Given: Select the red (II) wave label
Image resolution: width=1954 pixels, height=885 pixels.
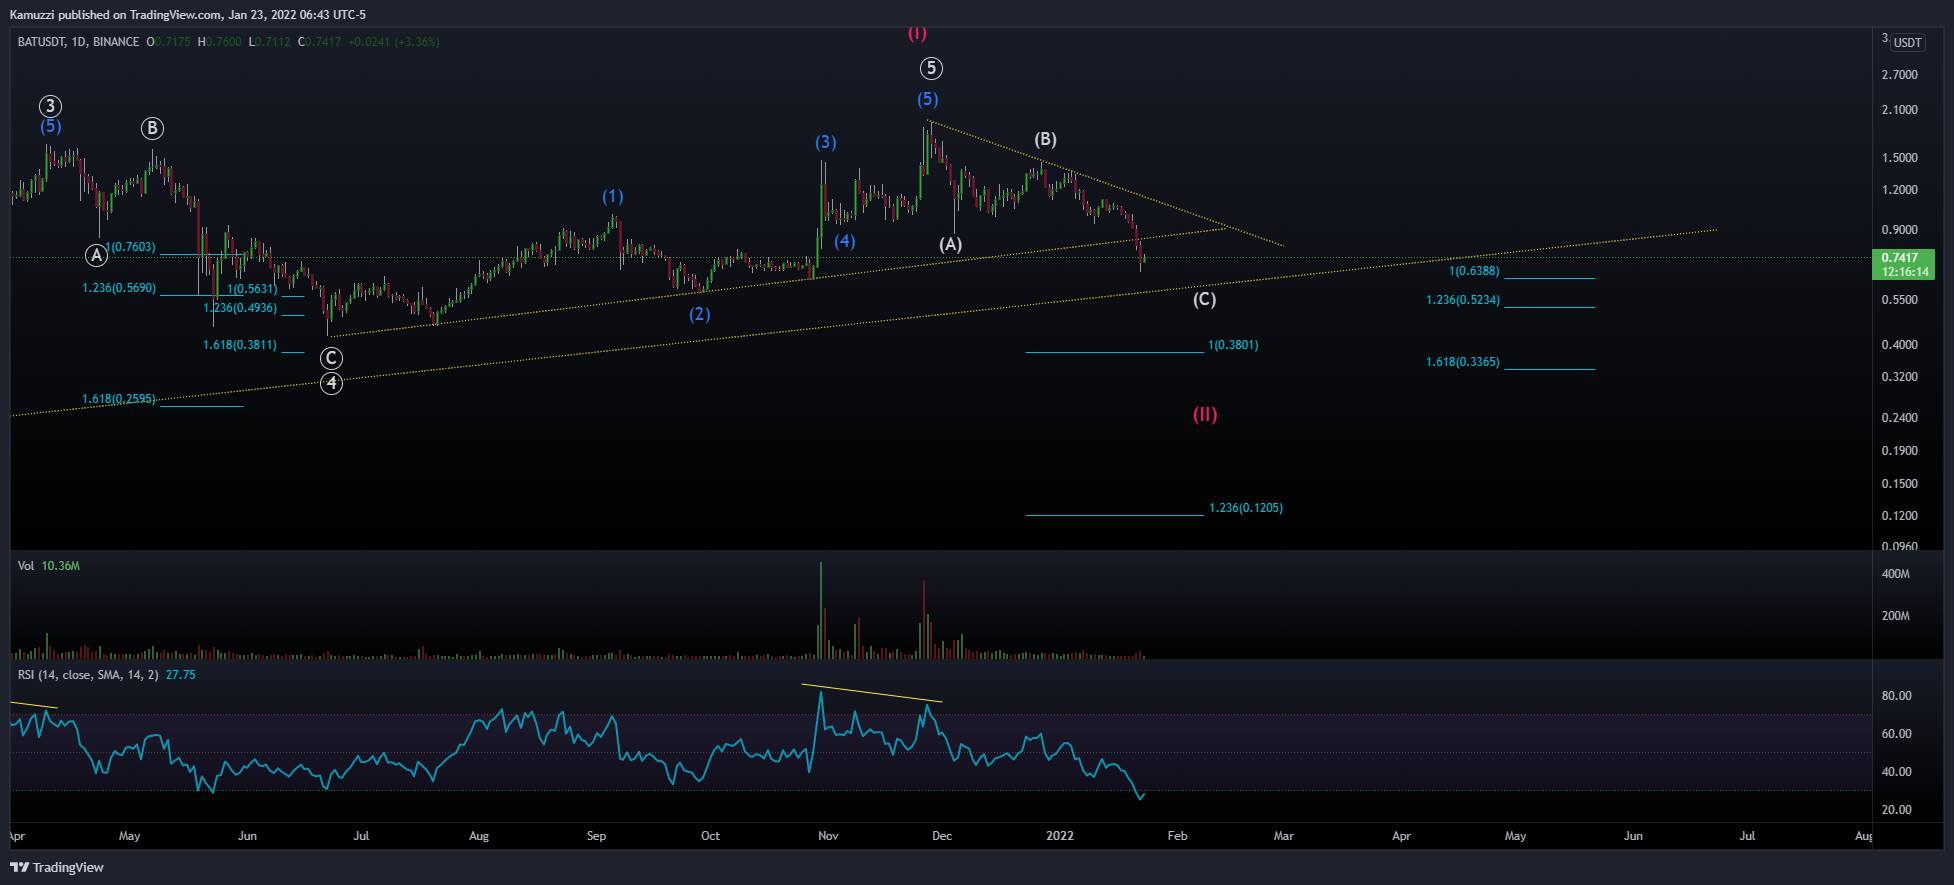Looking at the screenshot, I should coord(1205,414).
